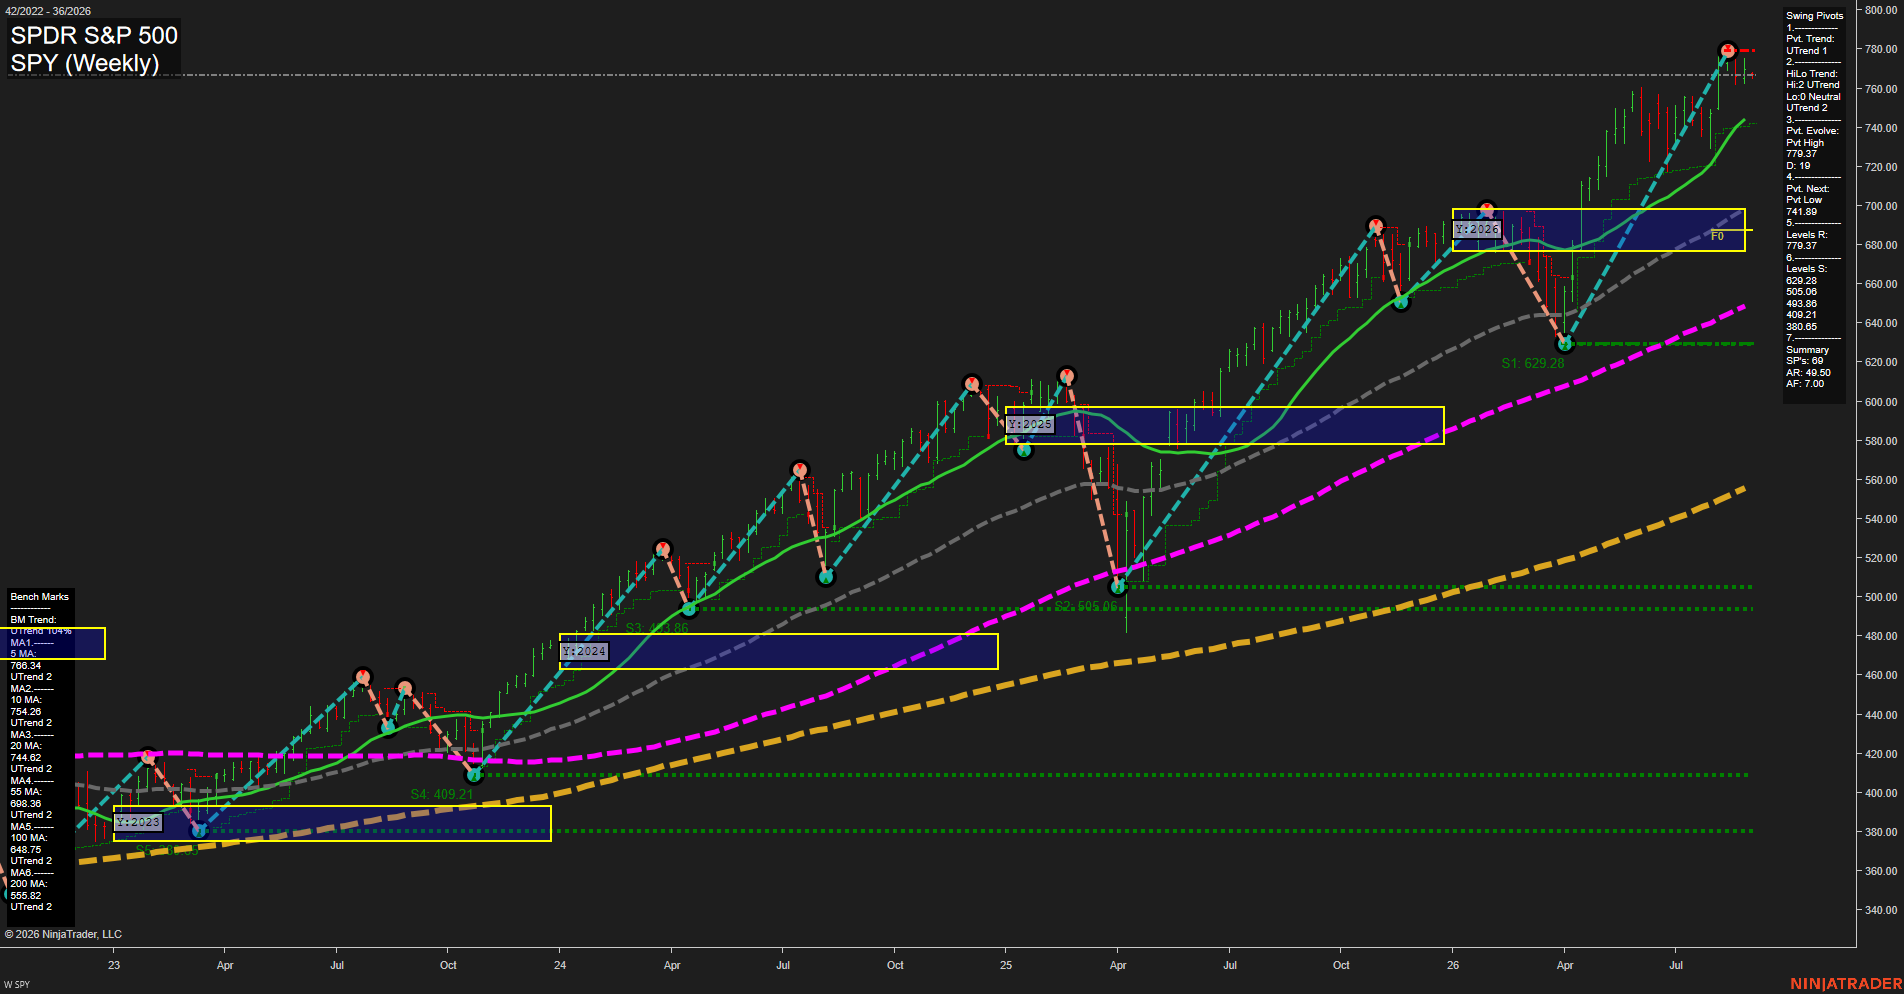The image size is (1904, 994).
Task: Click the 5 MA value 766.34
Action: [26, 666]
